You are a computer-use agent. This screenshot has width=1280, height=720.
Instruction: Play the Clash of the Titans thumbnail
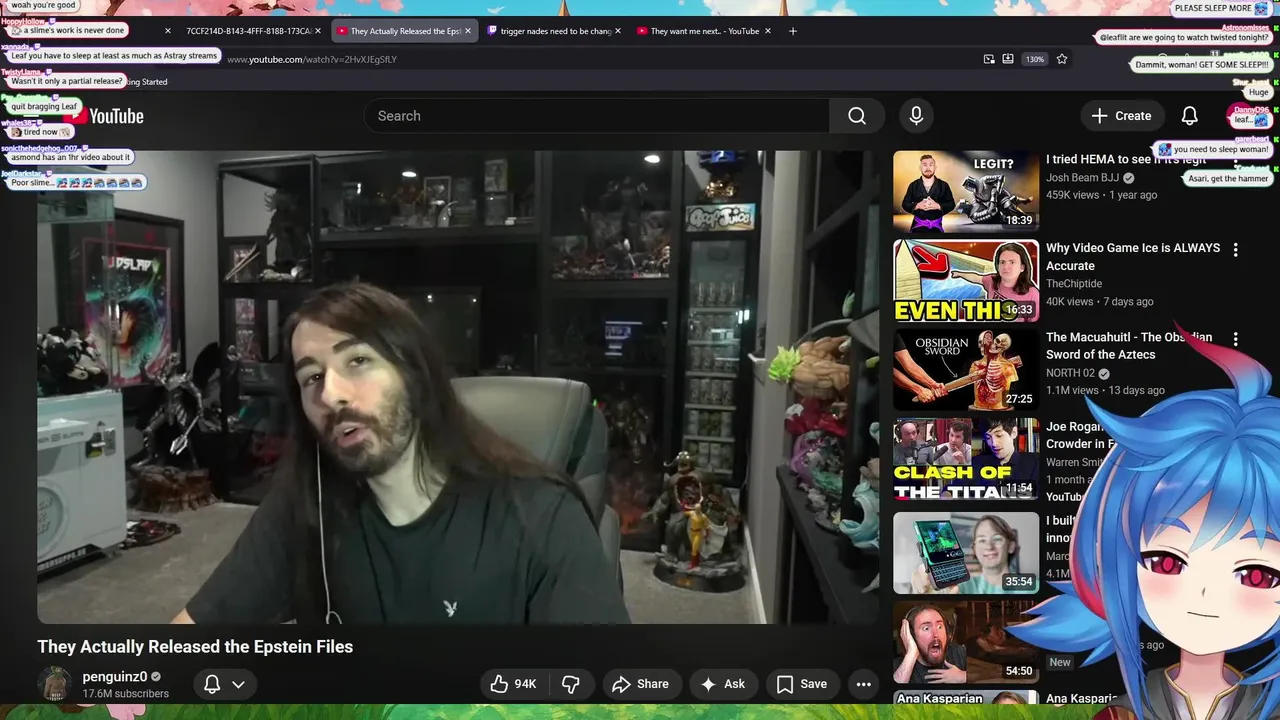(x=966, y=459)
